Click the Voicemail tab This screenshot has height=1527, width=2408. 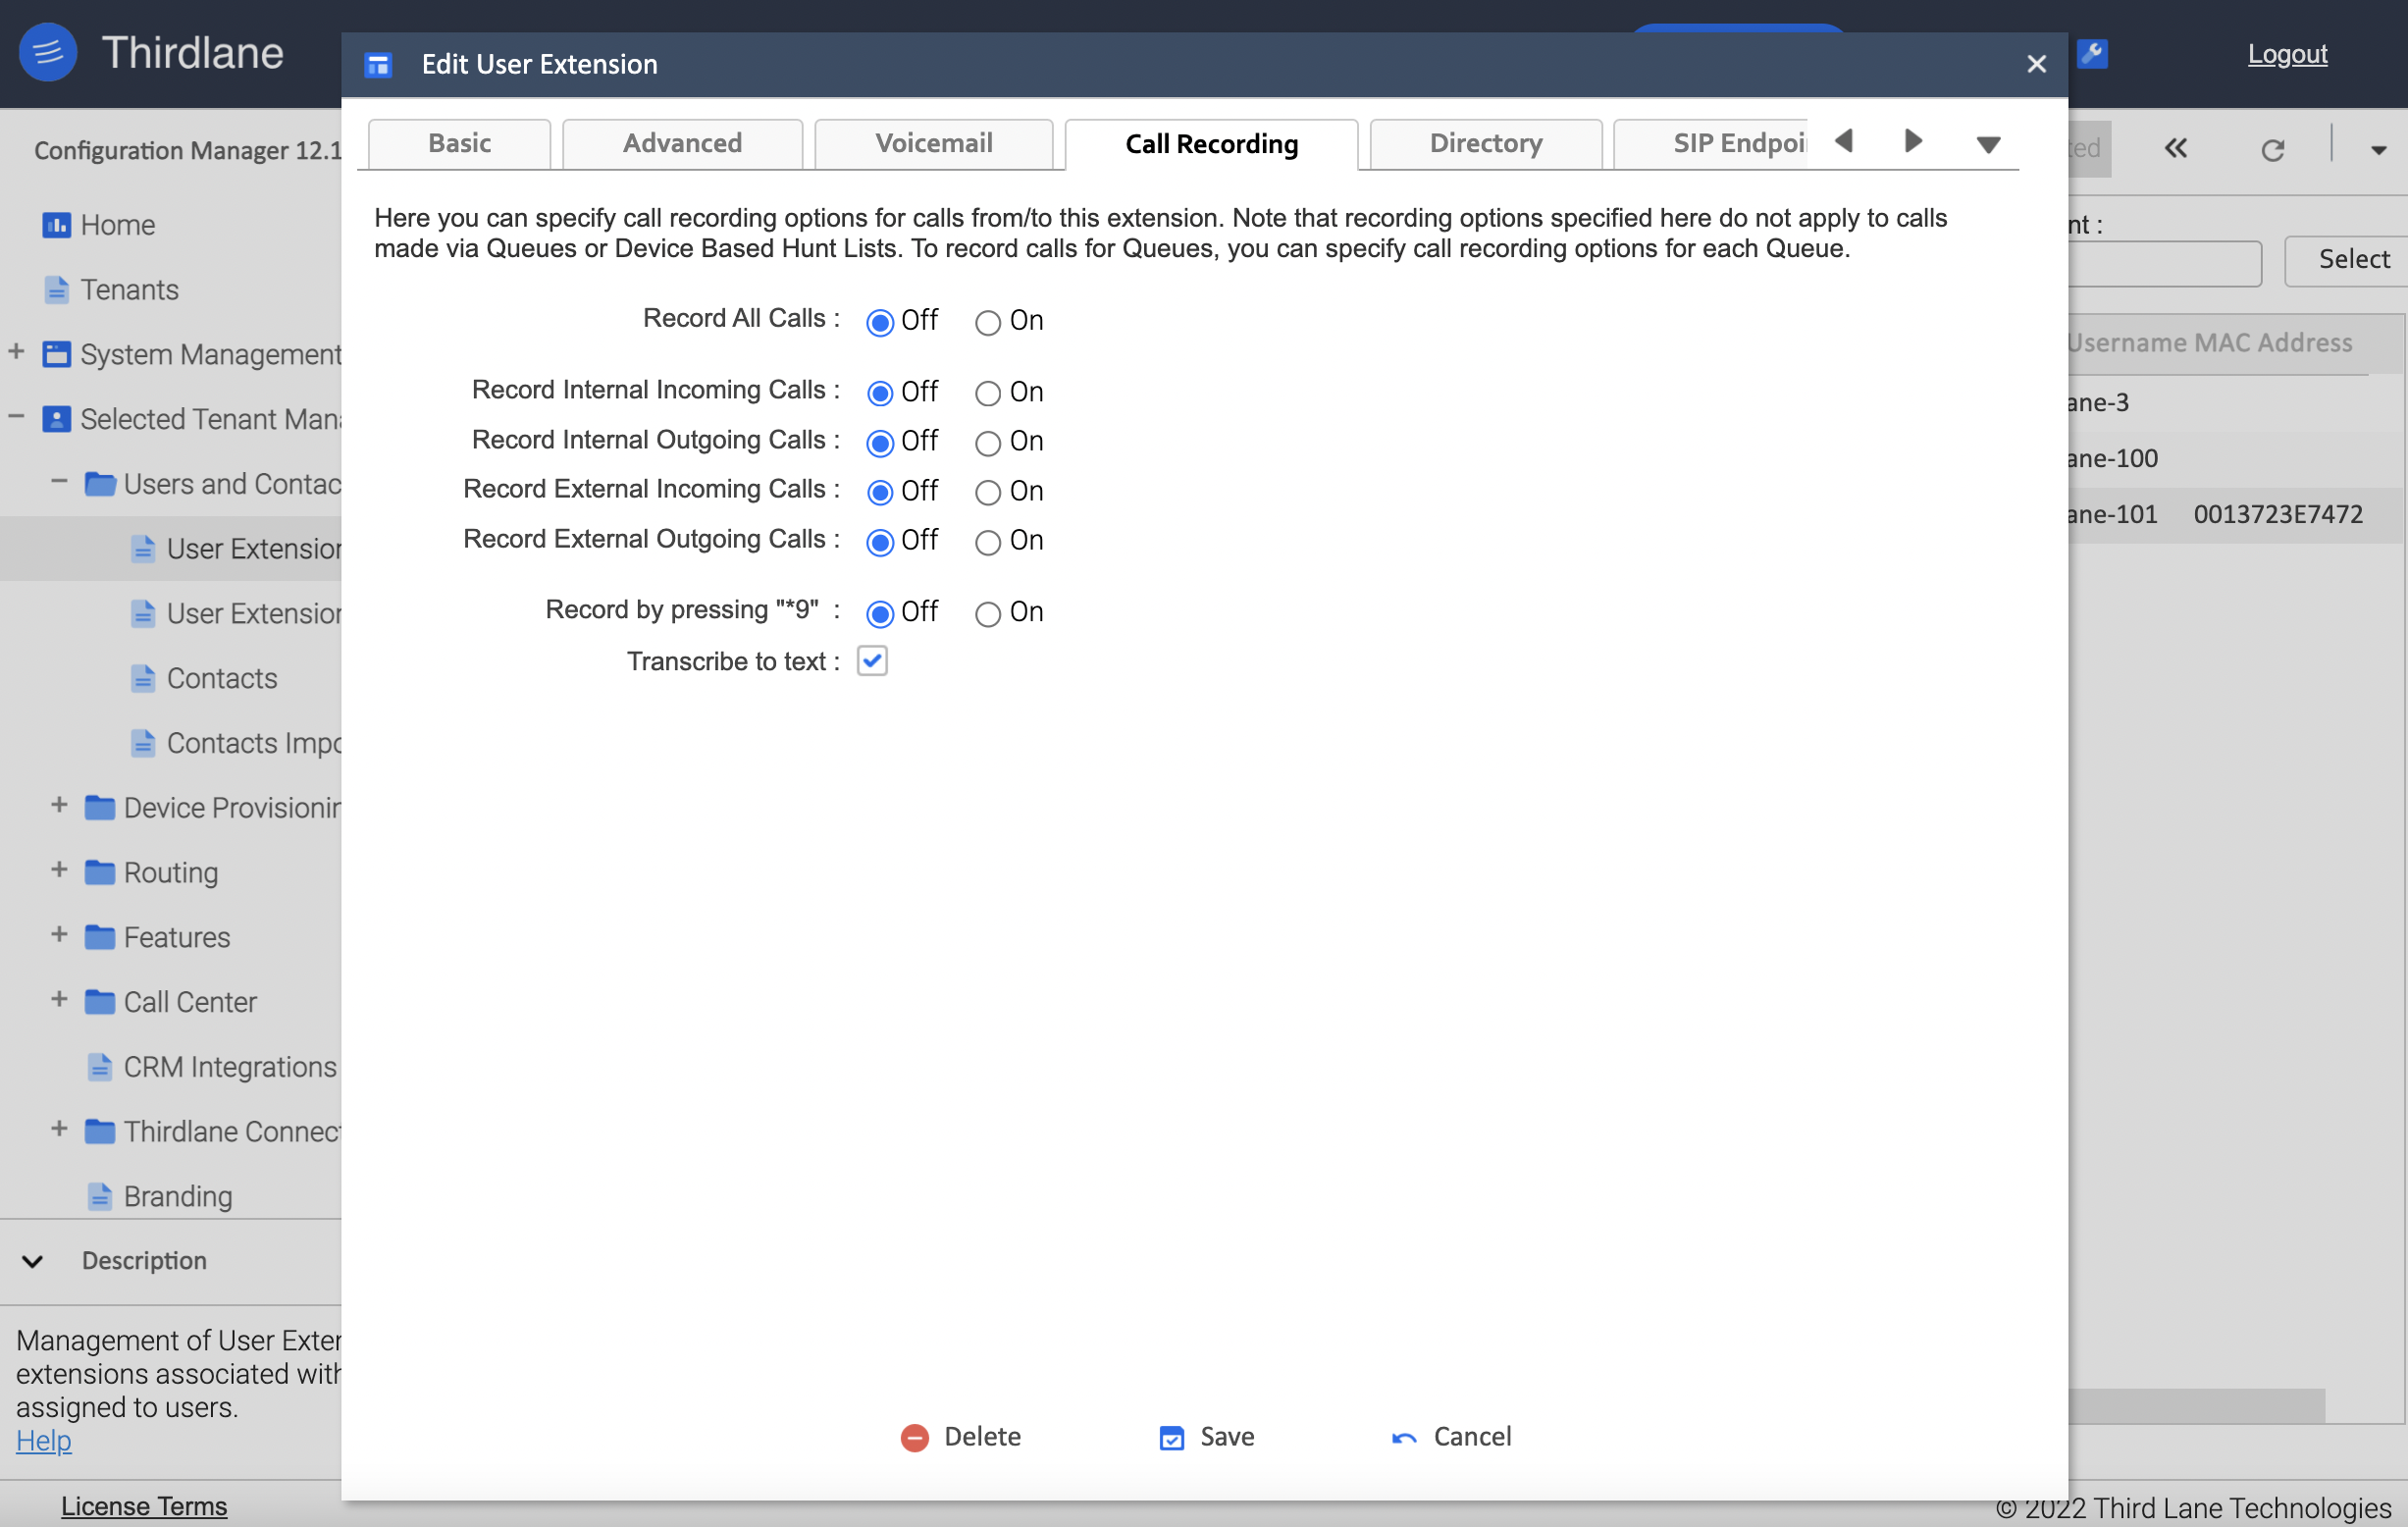934,142
